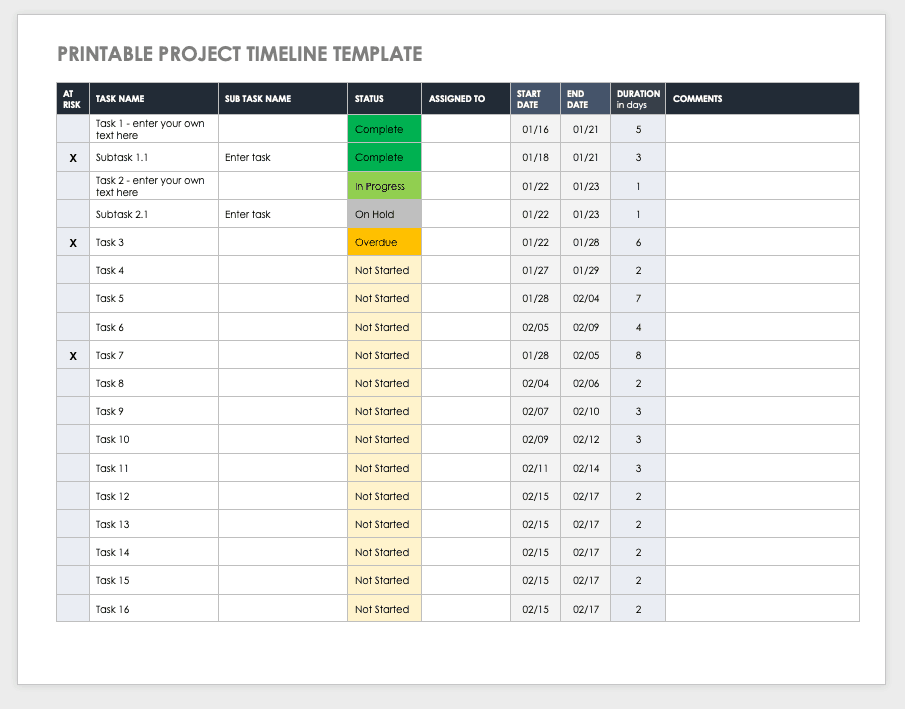905x709 pixels.
Task: Click the COMMENTS column header
Action: click(x=697, y=99)
